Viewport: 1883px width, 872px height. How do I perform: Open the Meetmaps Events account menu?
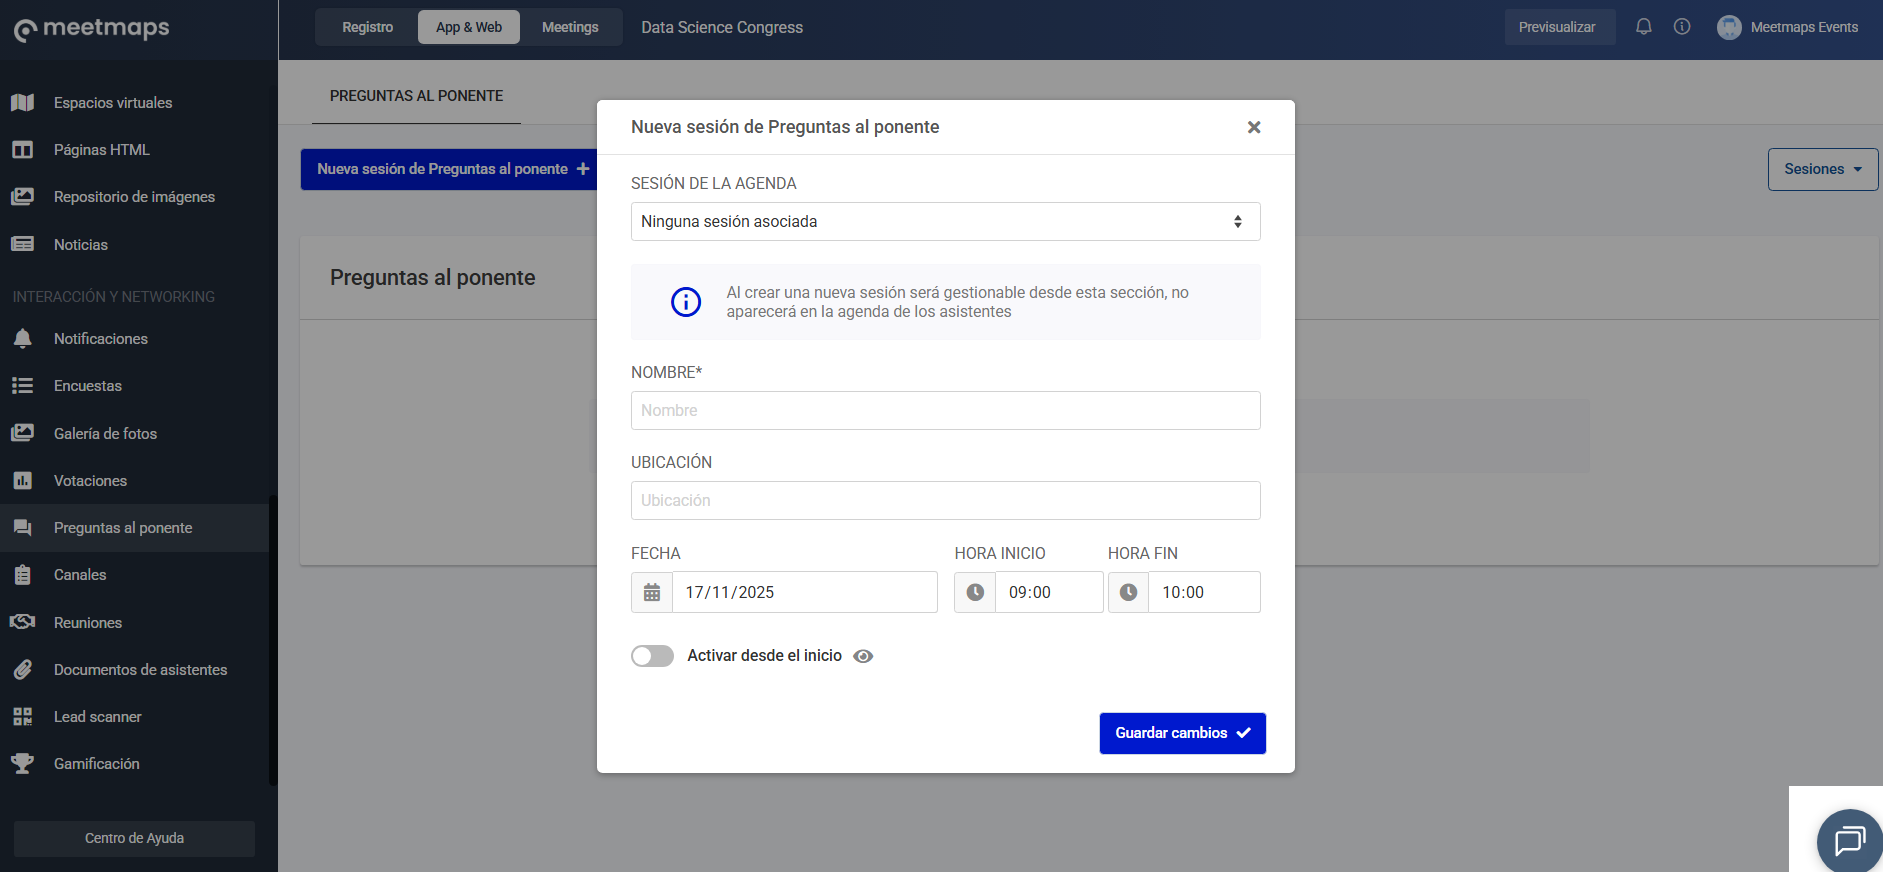point(1787,27)
